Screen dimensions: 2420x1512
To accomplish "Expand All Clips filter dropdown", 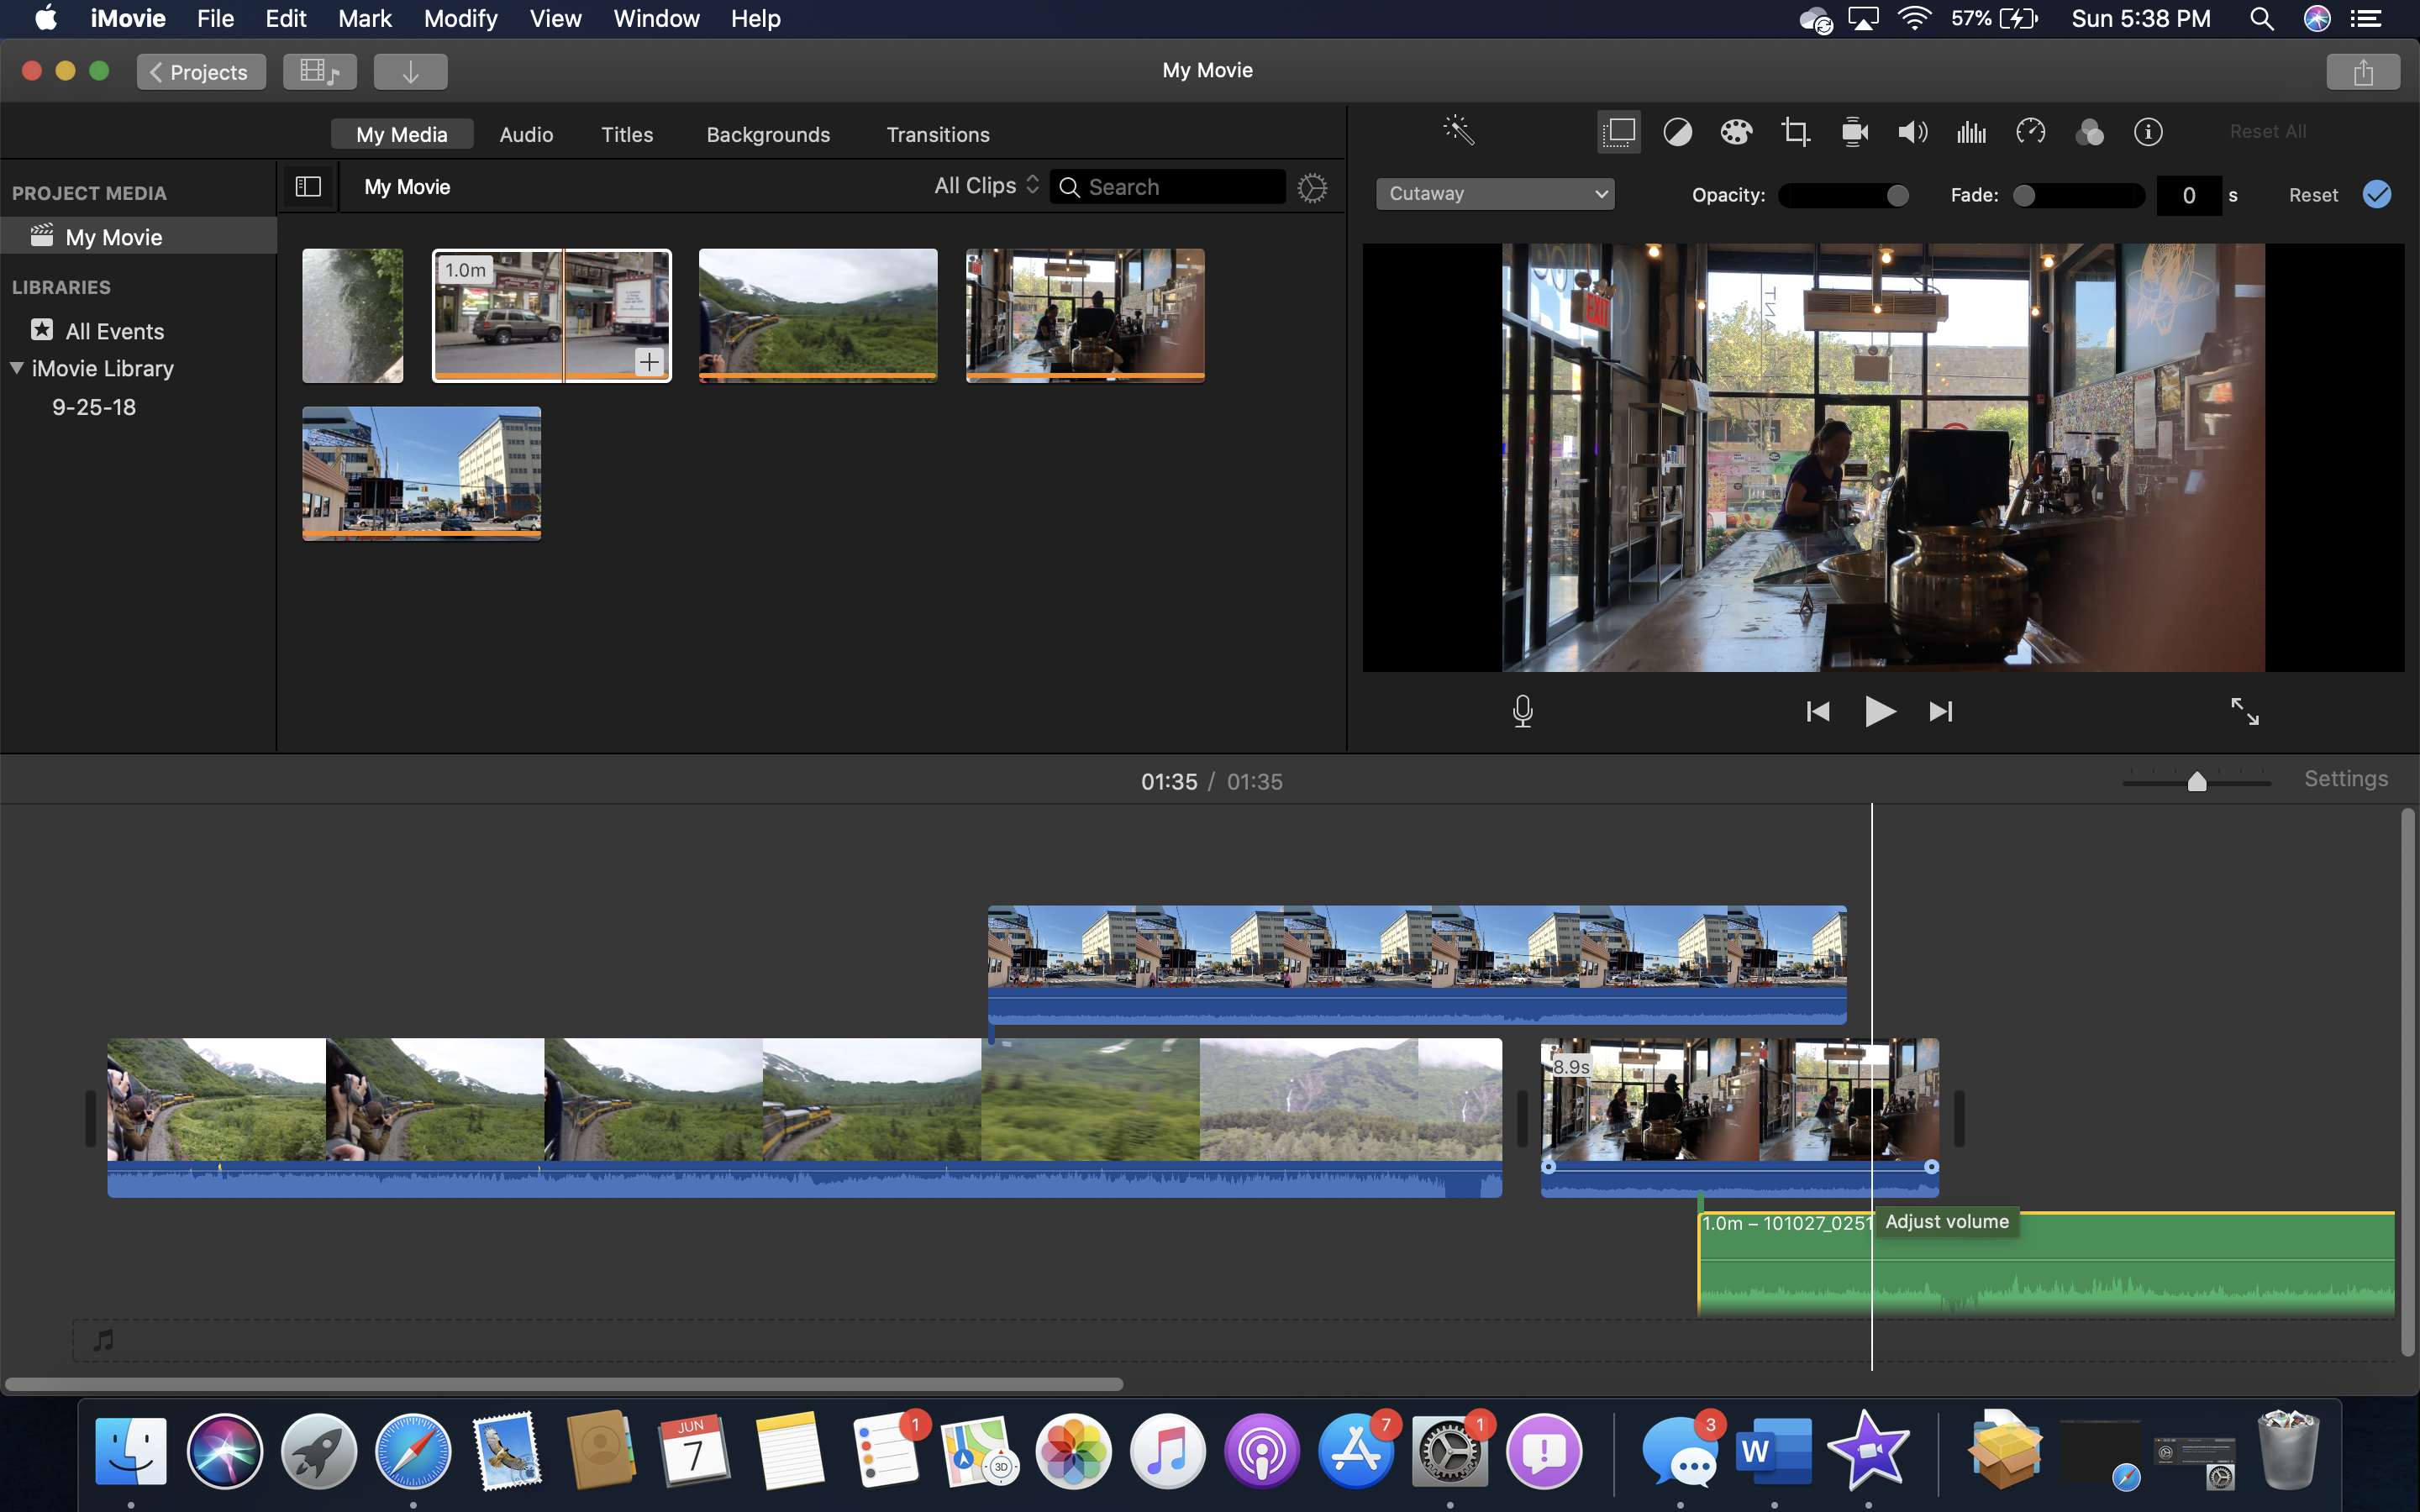I will [x=984, y=186].
